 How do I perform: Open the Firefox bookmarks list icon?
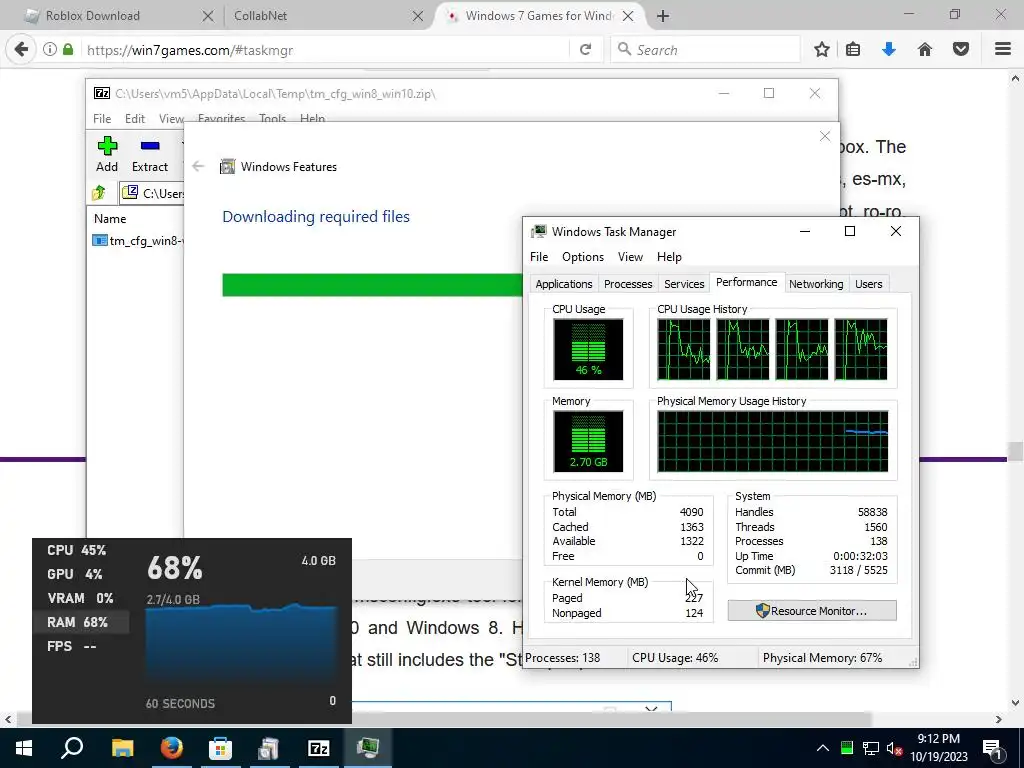click(853, 50)
